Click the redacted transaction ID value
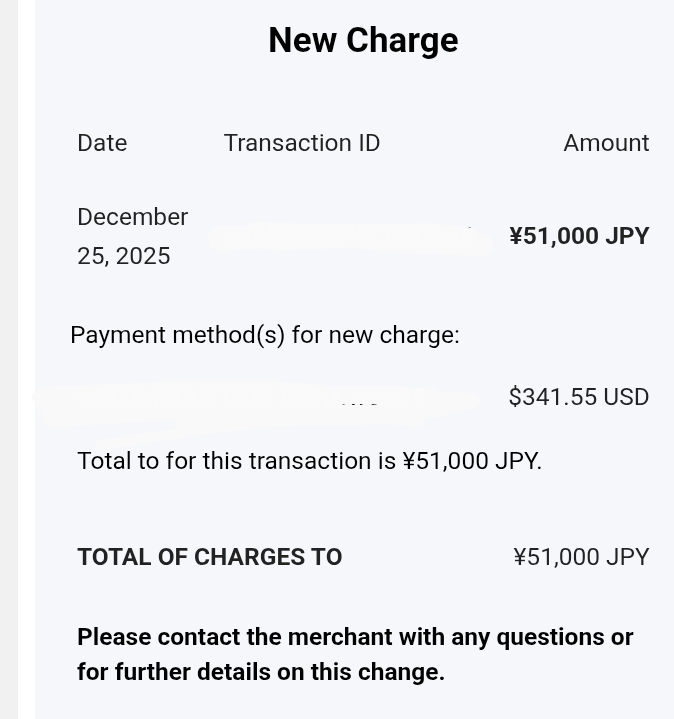Viewport: 674px width, 719px height. coord(350,238)
